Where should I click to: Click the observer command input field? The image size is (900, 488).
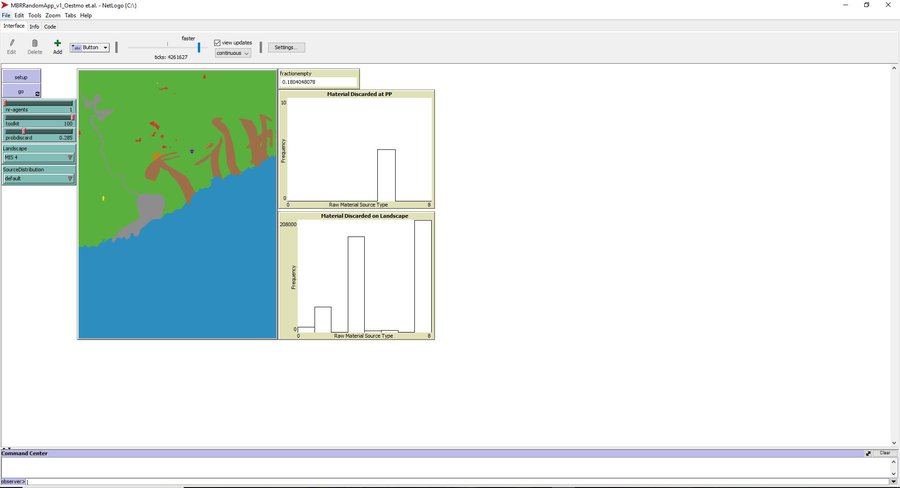point(450,482)
